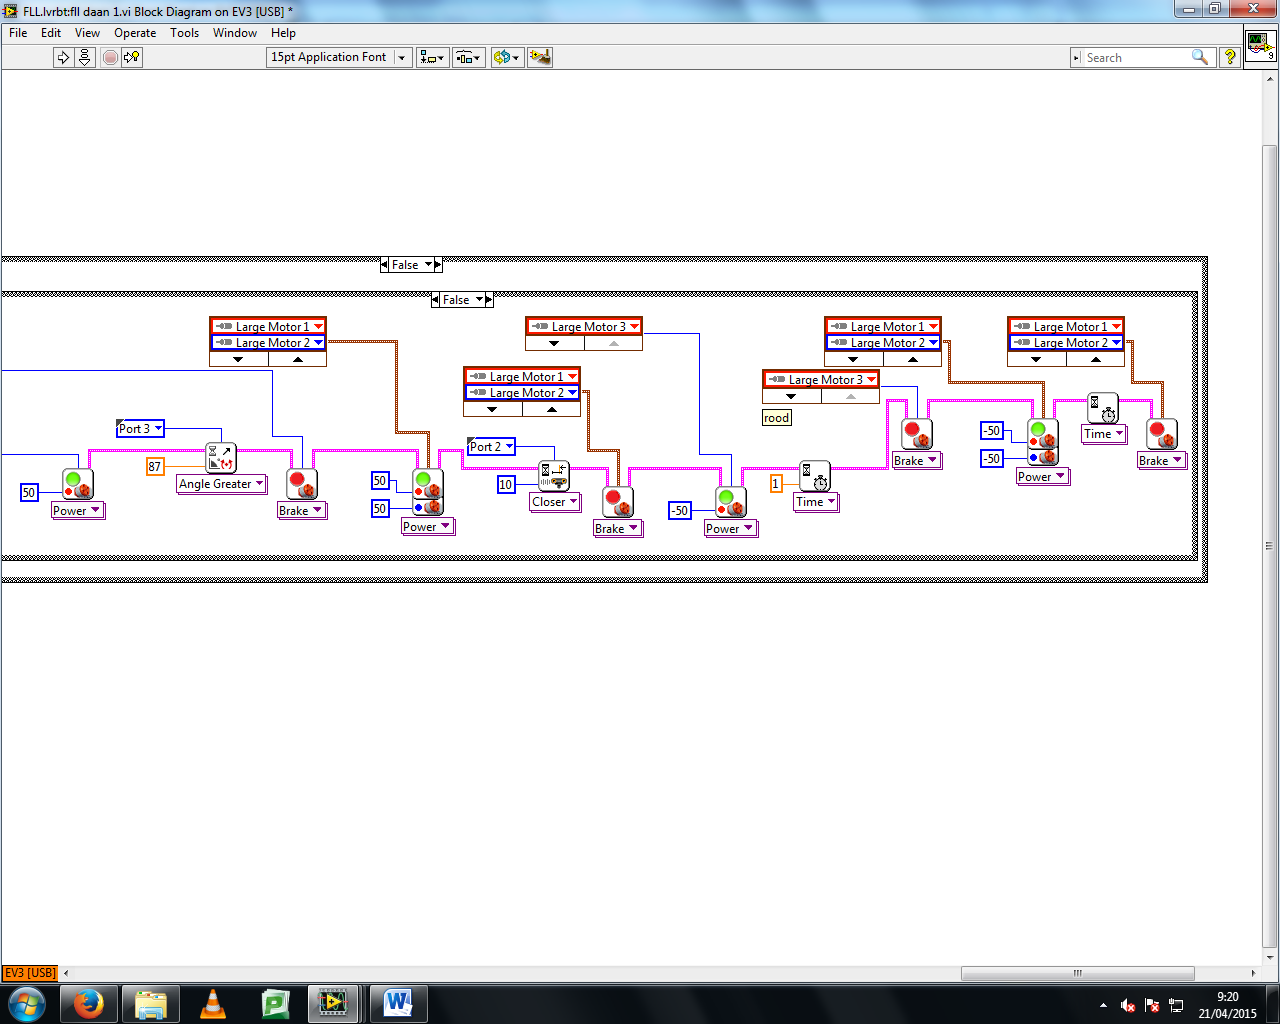Image resolution: width=1280 pixels, height=1024 pixels.
Task: Select the ultrasonic Wait block above Closer
Action: [x=553, y=475]
